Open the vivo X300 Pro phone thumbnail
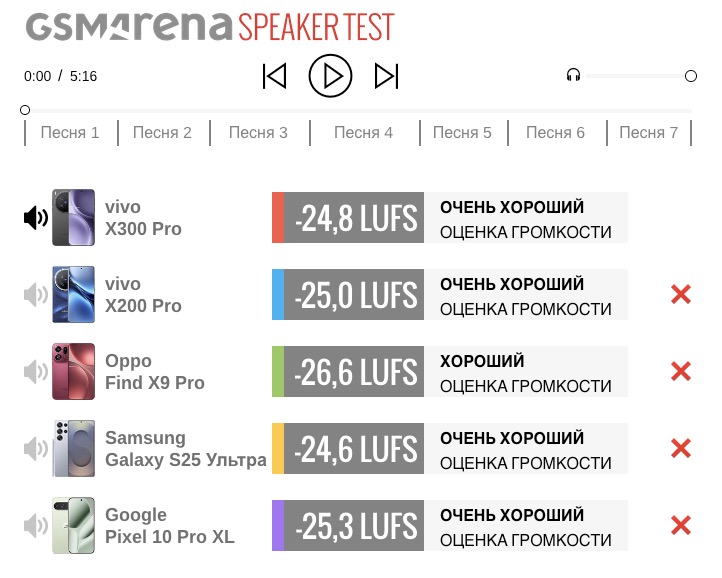Viewport: 722px width, 578px height. click(x=73, y=218)
